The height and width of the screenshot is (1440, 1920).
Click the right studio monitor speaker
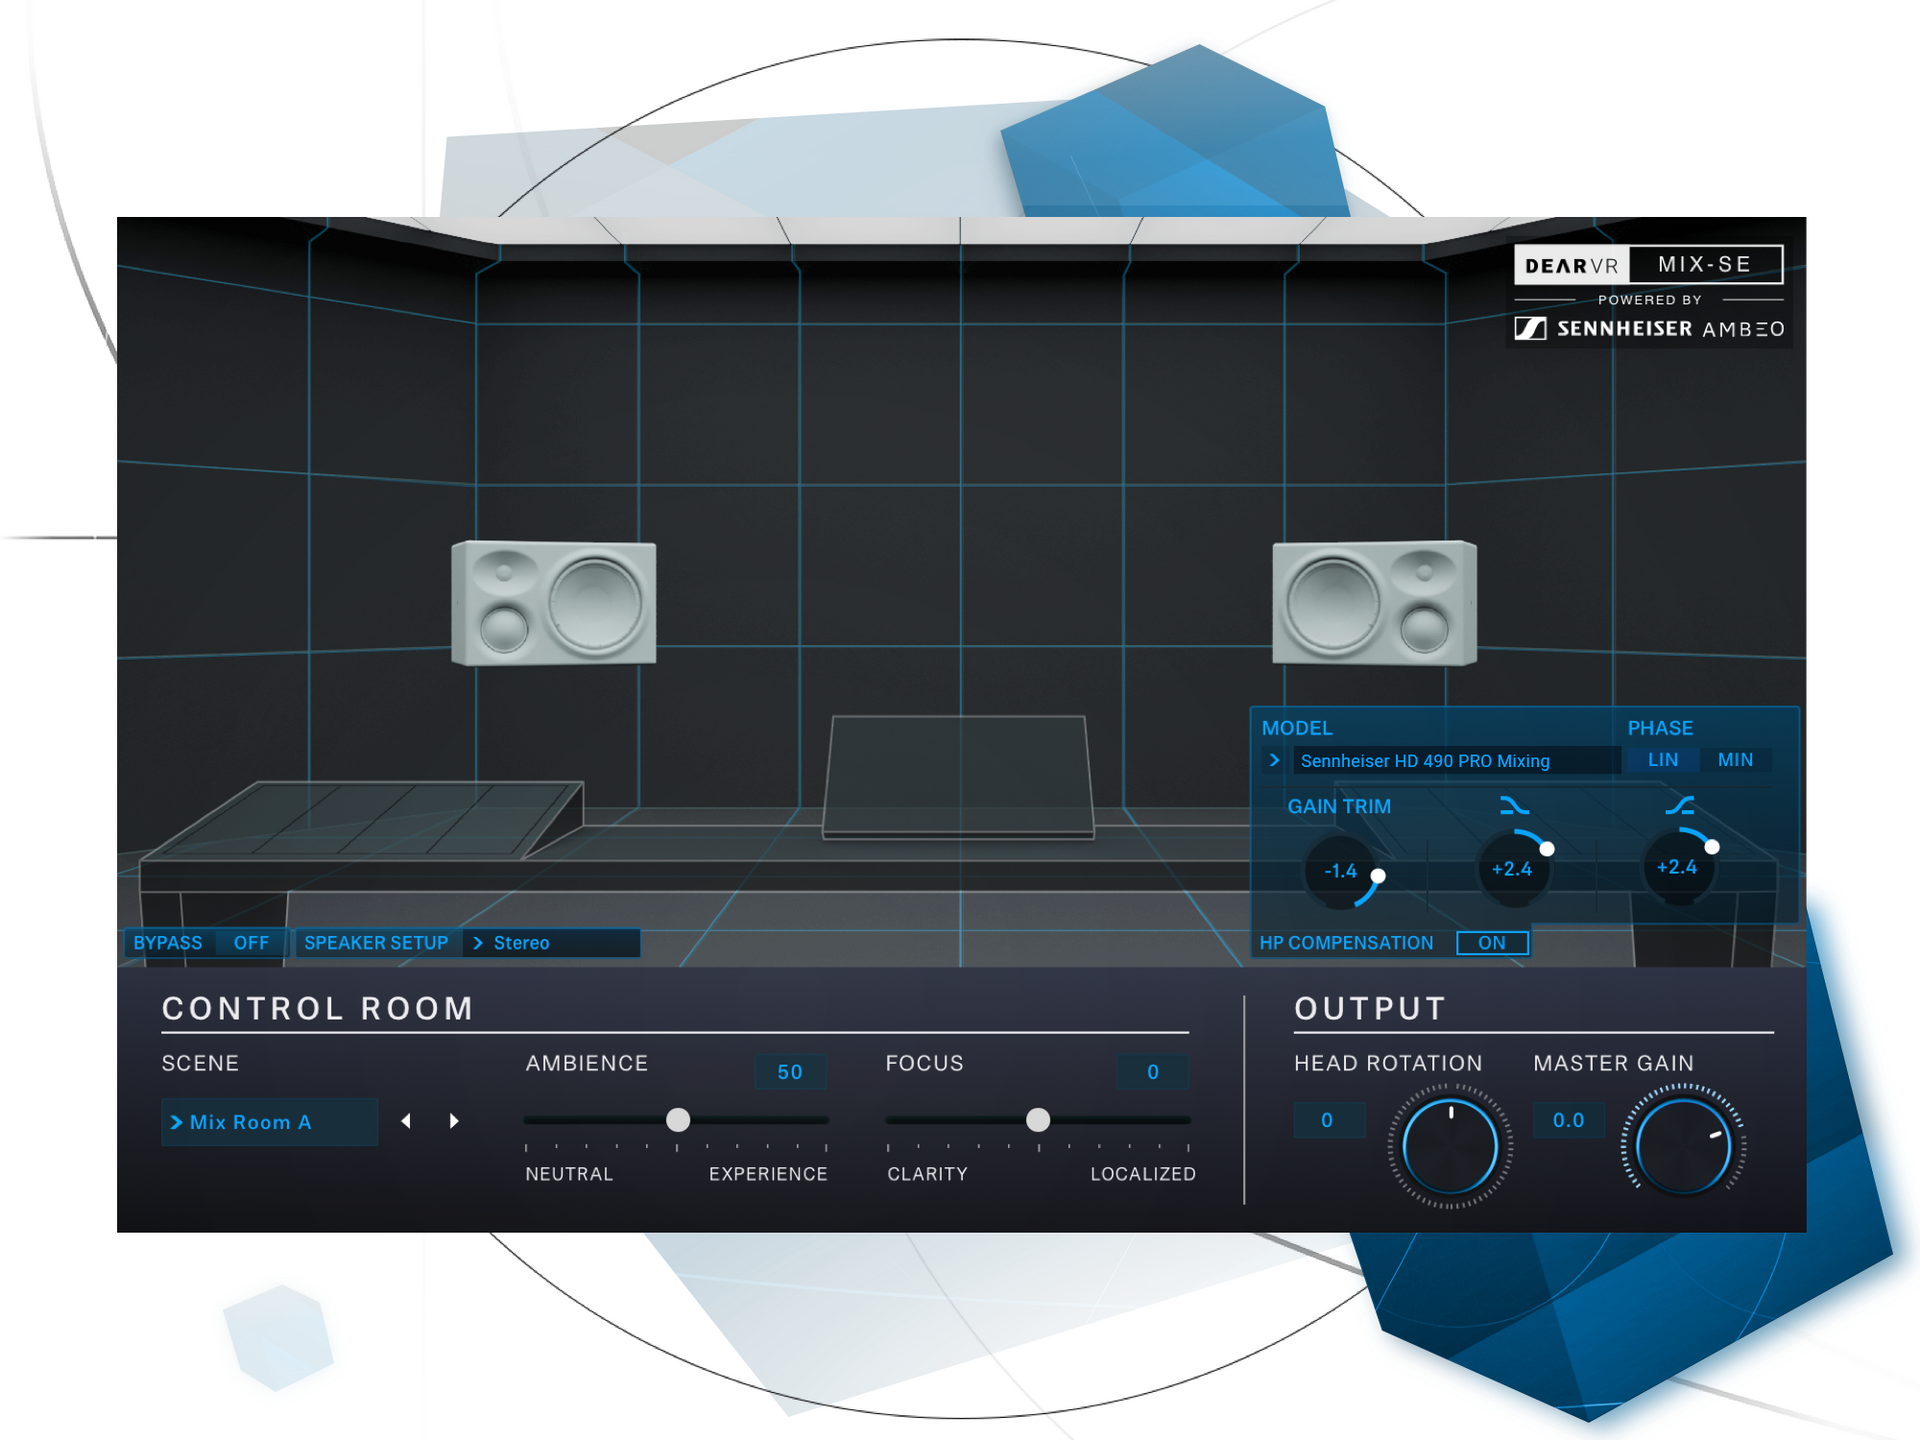click(x=1374, y=603)
